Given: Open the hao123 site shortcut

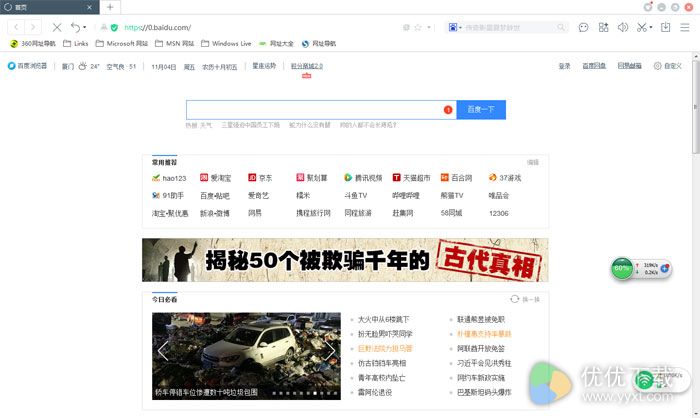Looking at the screenshot, I should pyautogui.click(x=169, y=178).
